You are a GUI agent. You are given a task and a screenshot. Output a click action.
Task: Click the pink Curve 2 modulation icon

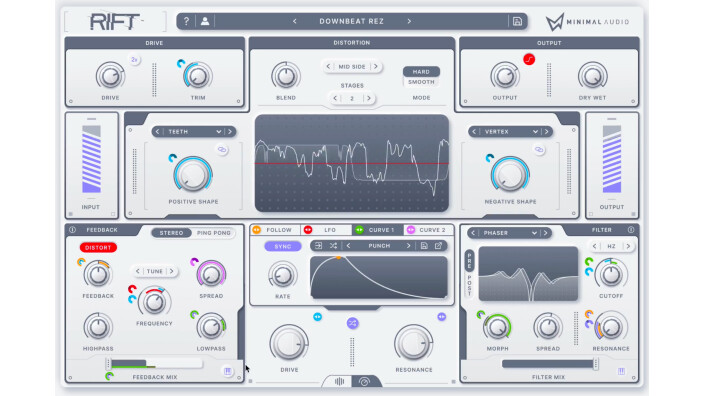pyautogui.click(x=411, y=229)
